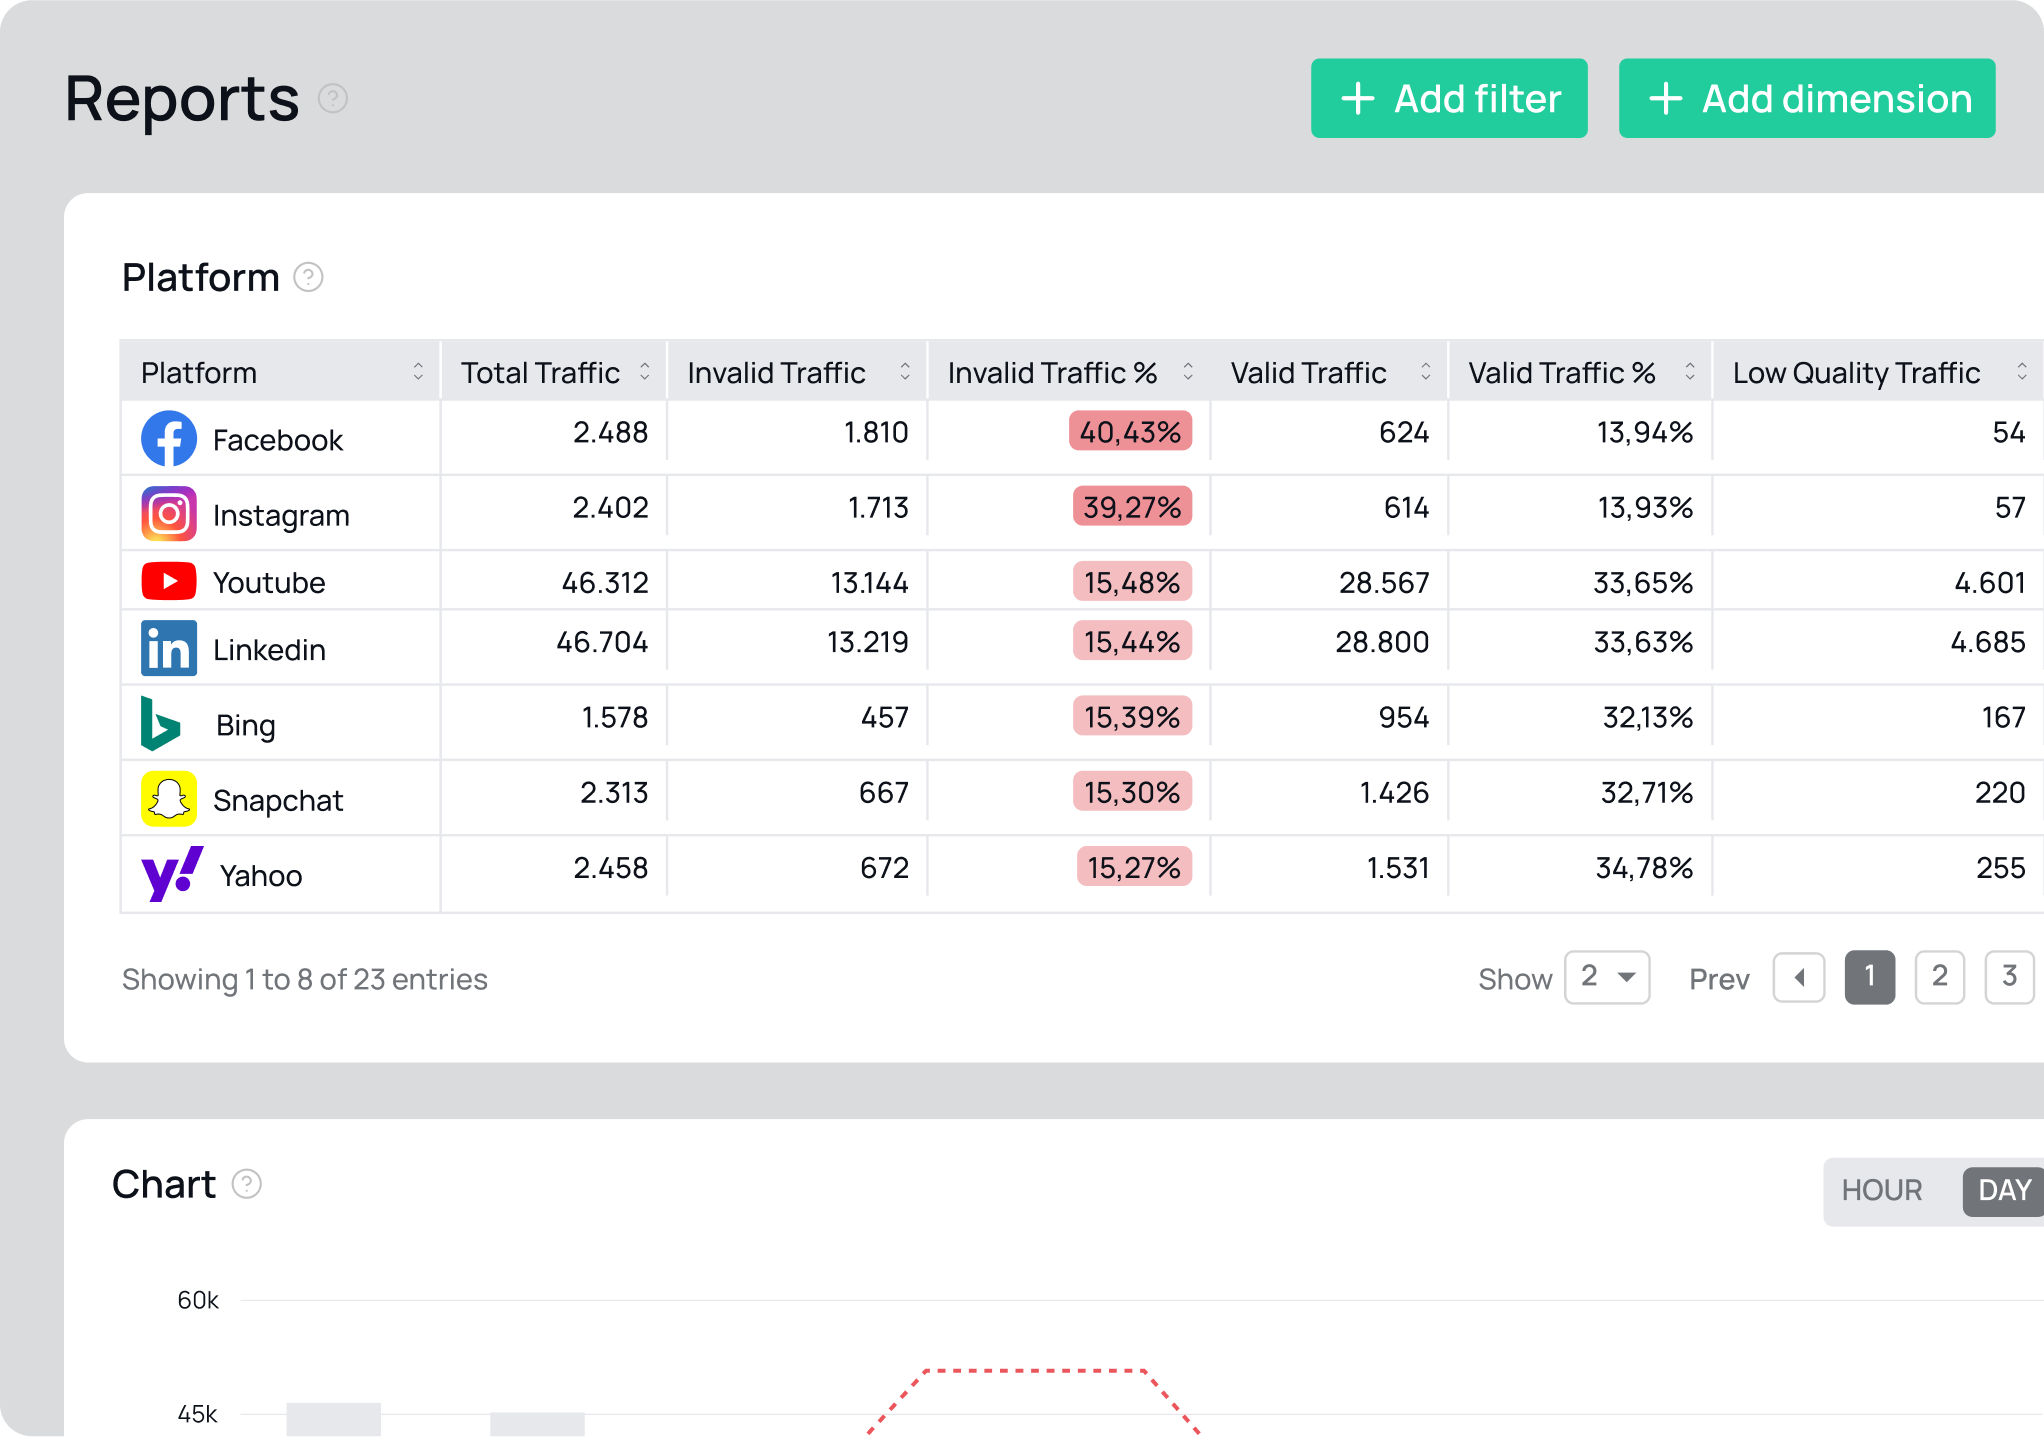Screen dimensions: 2044x1437
Task: Click the 15,30% Snapchat badge
Action: tap(1132, 792)
